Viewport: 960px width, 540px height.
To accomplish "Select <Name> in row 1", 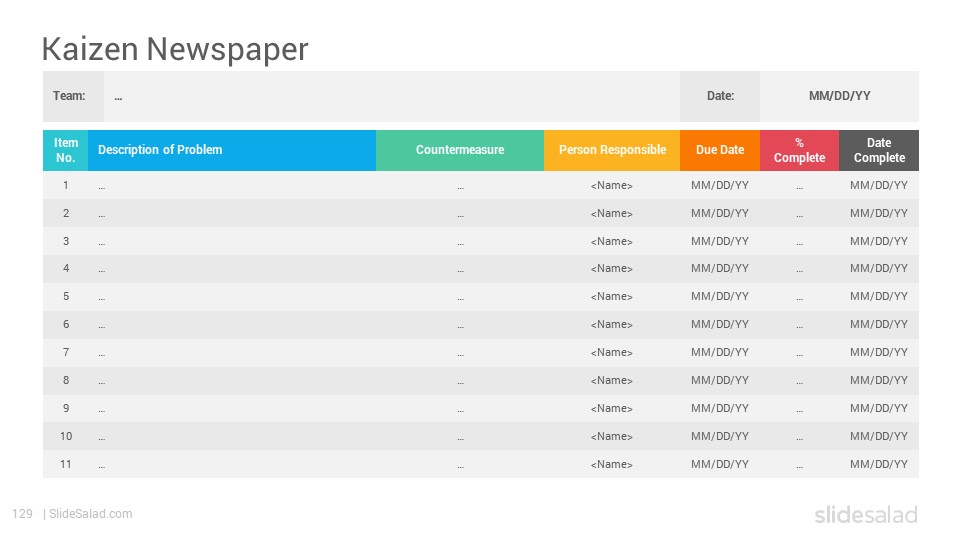I will click(x=612, y=185).
